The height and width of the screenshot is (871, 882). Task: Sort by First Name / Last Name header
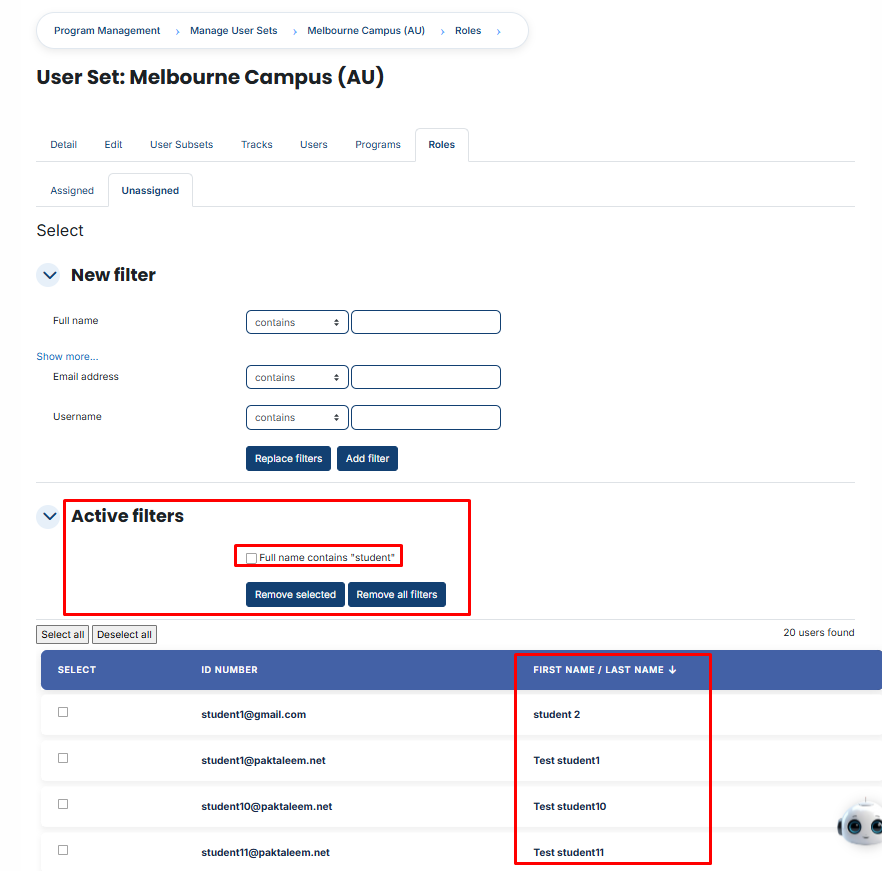pyautogui.click(x=598, y=670)
